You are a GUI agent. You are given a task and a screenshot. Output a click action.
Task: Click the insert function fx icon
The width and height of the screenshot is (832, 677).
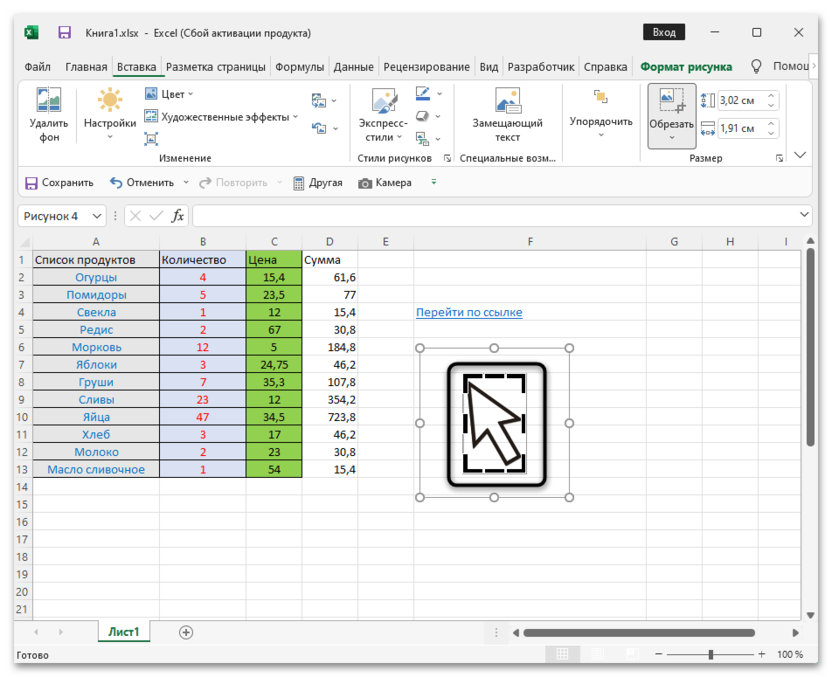[x=177, y=216]
